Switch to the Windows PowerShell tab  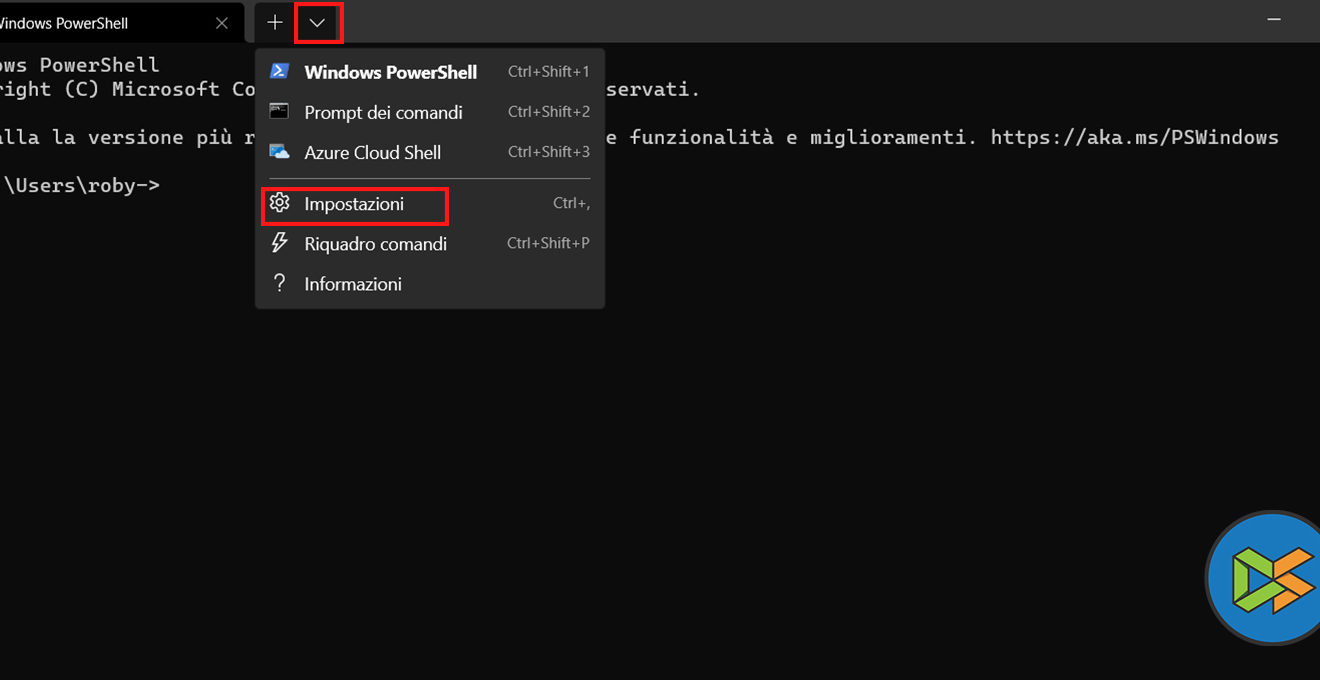[x=70, y=23]
